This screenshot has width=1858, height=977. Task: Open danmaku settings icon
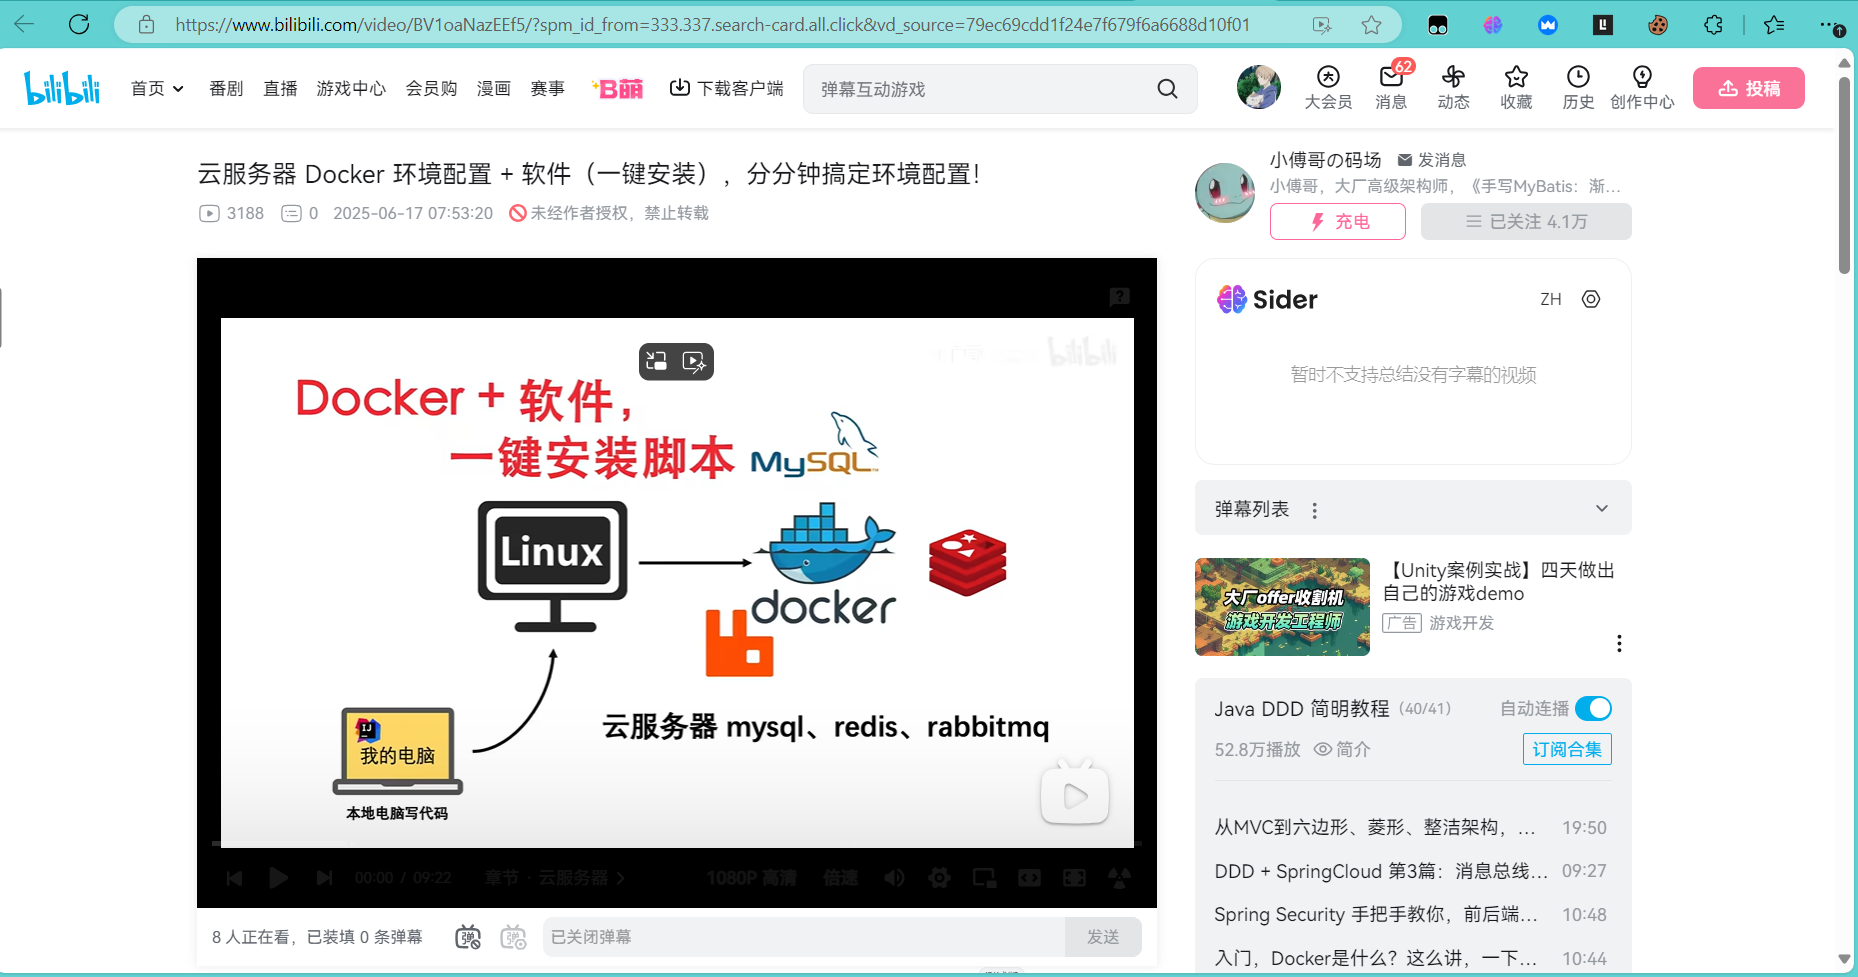point(513,937)
